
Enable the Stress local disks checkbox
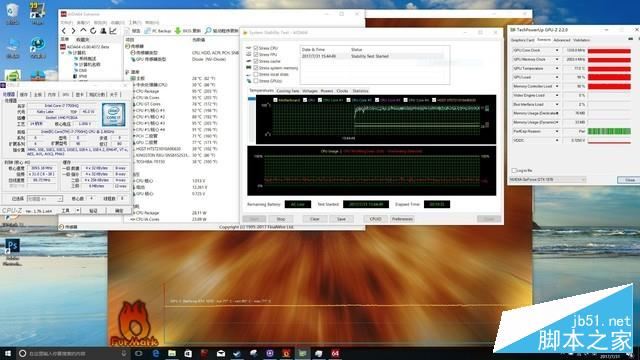(x=256, y=74)
